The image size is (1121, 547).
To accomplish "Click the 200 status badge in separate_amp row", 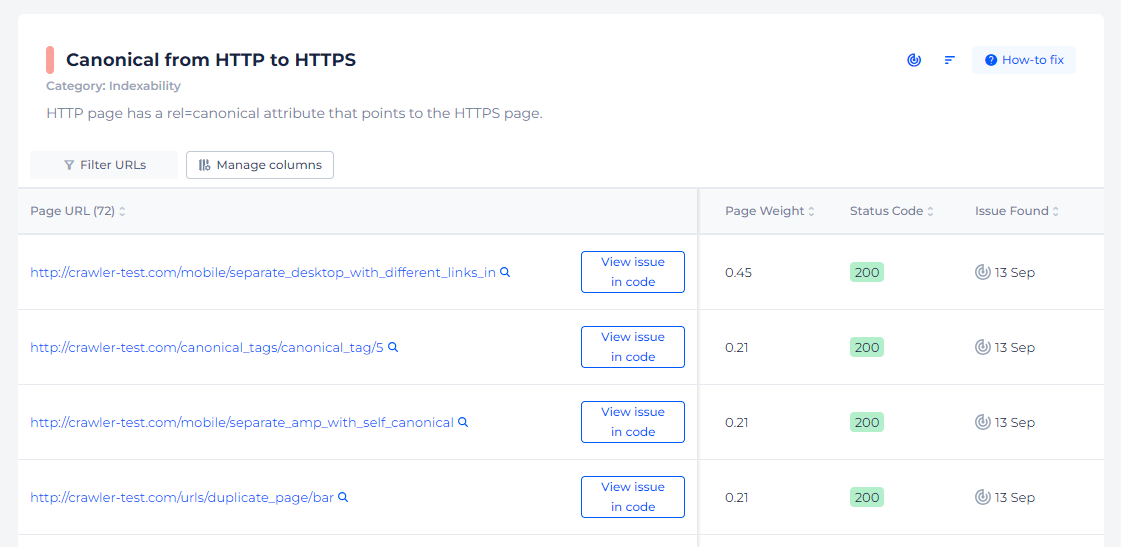I will click(866, 423).
